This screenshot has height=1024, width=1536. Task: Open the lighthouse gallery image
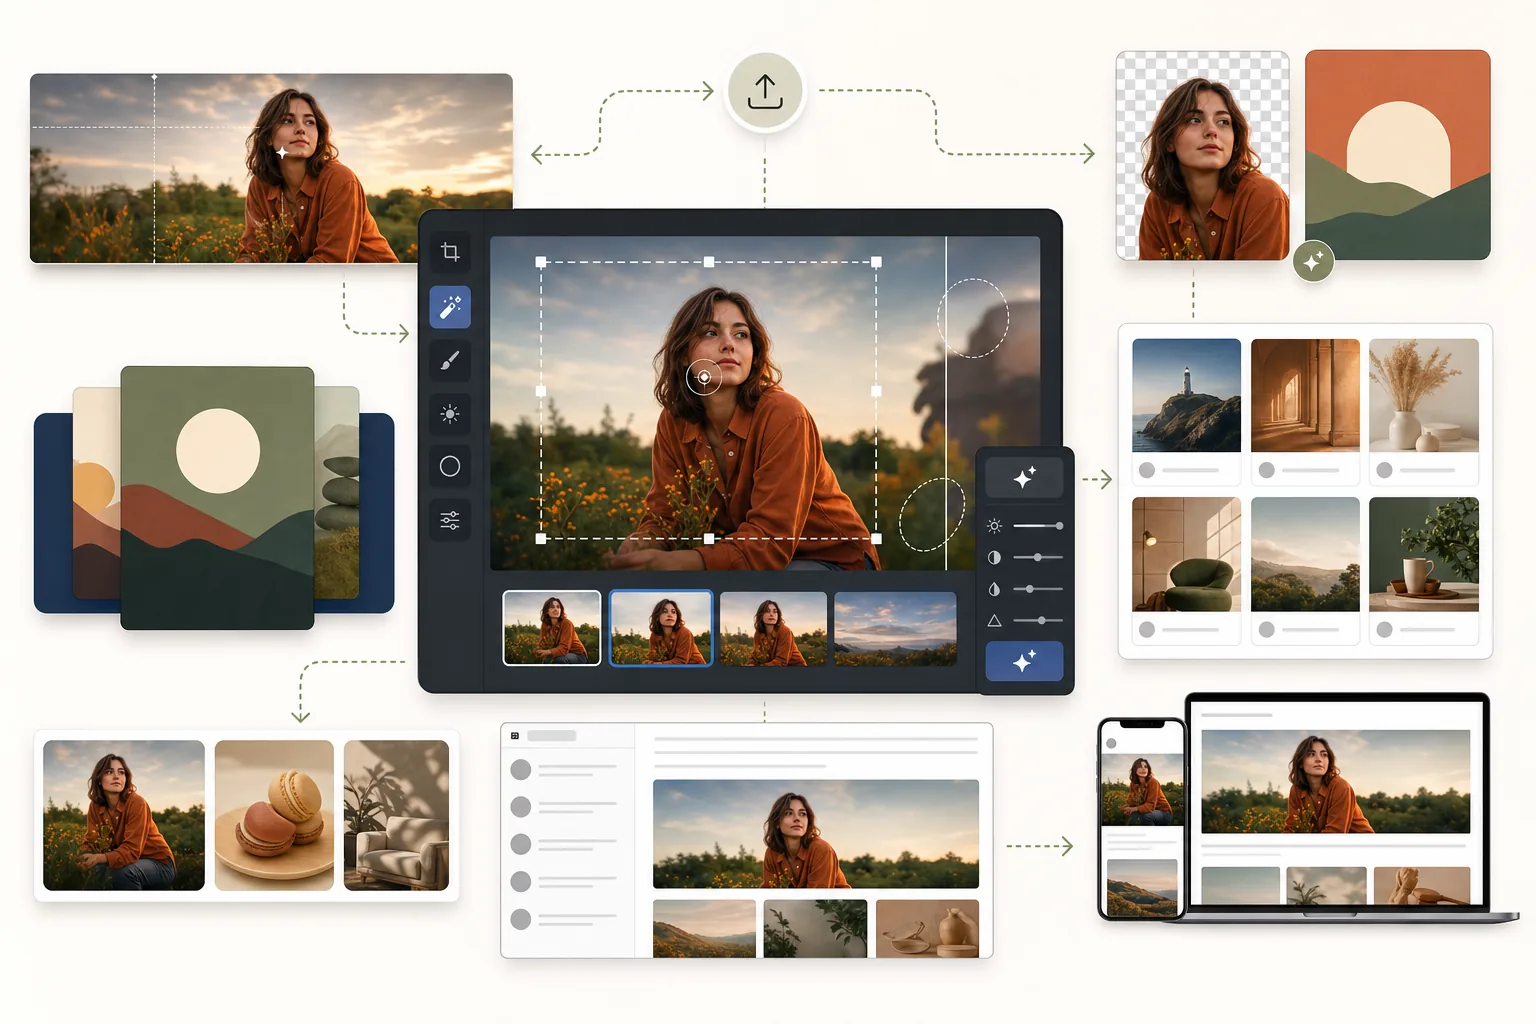pos(1186,395)
